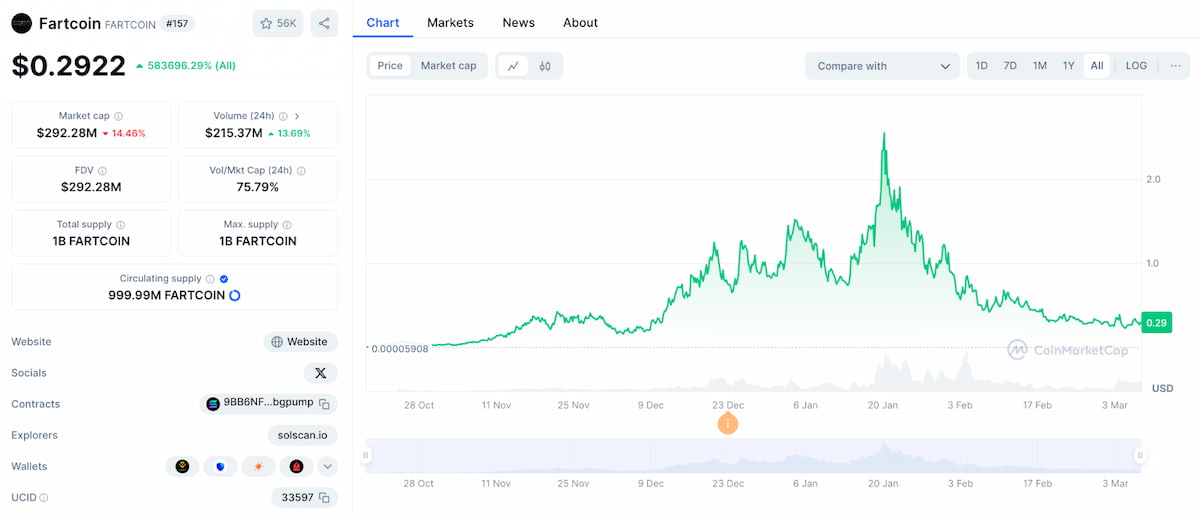Set chart range to 7D
This screenshot has height=515, width=1200.
(1010, 66)
